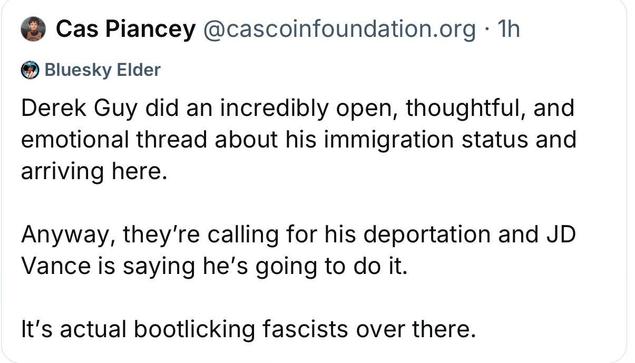The width and height of the screenshot is (635, 363).
Task: Click the separator dot before 1h
Action: coord(486,30)
